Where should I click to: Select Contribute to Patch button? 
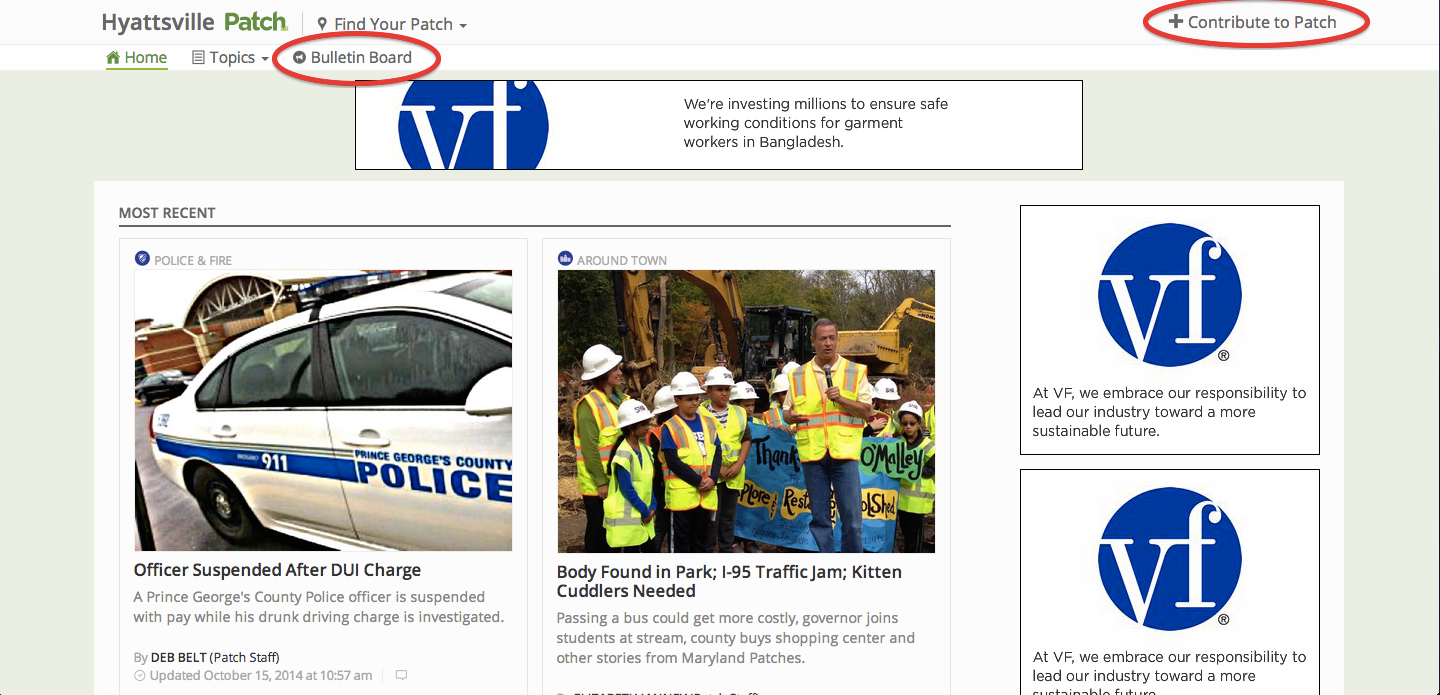tap(1252, 22)
